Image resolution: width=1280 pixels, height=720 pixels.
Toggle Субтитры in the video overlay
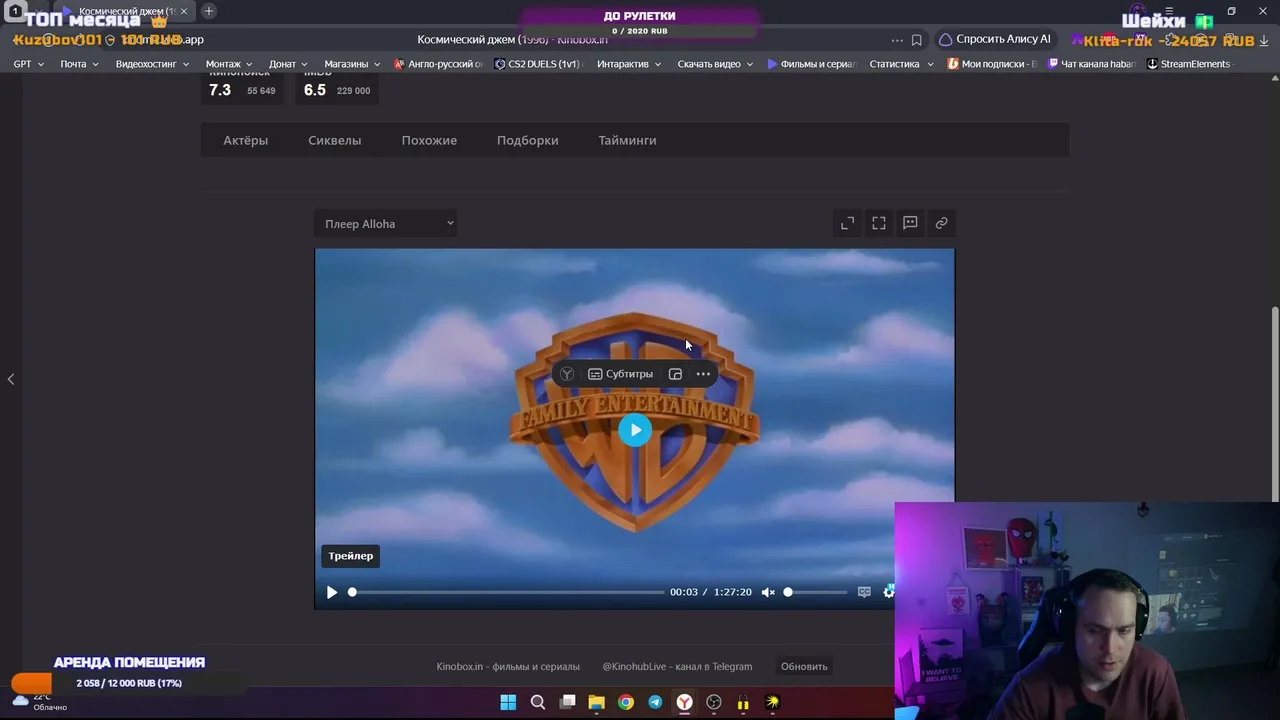click(620, 374)
